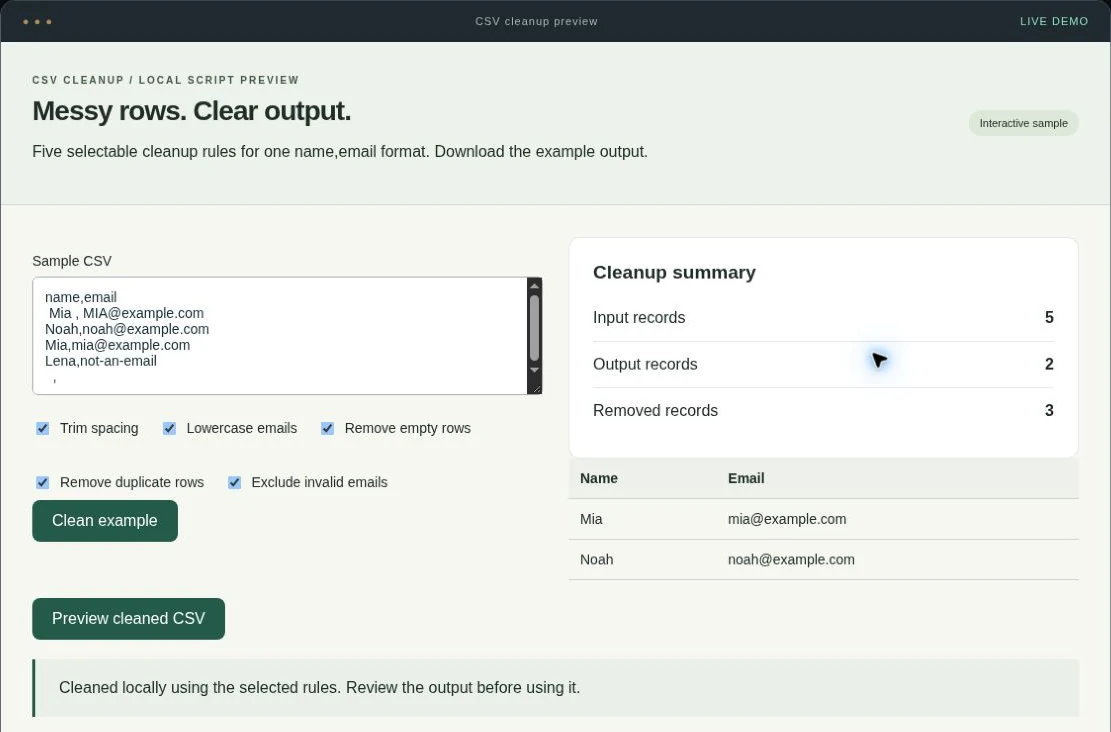Click the window control dots in the title bar

click(37, 22)
